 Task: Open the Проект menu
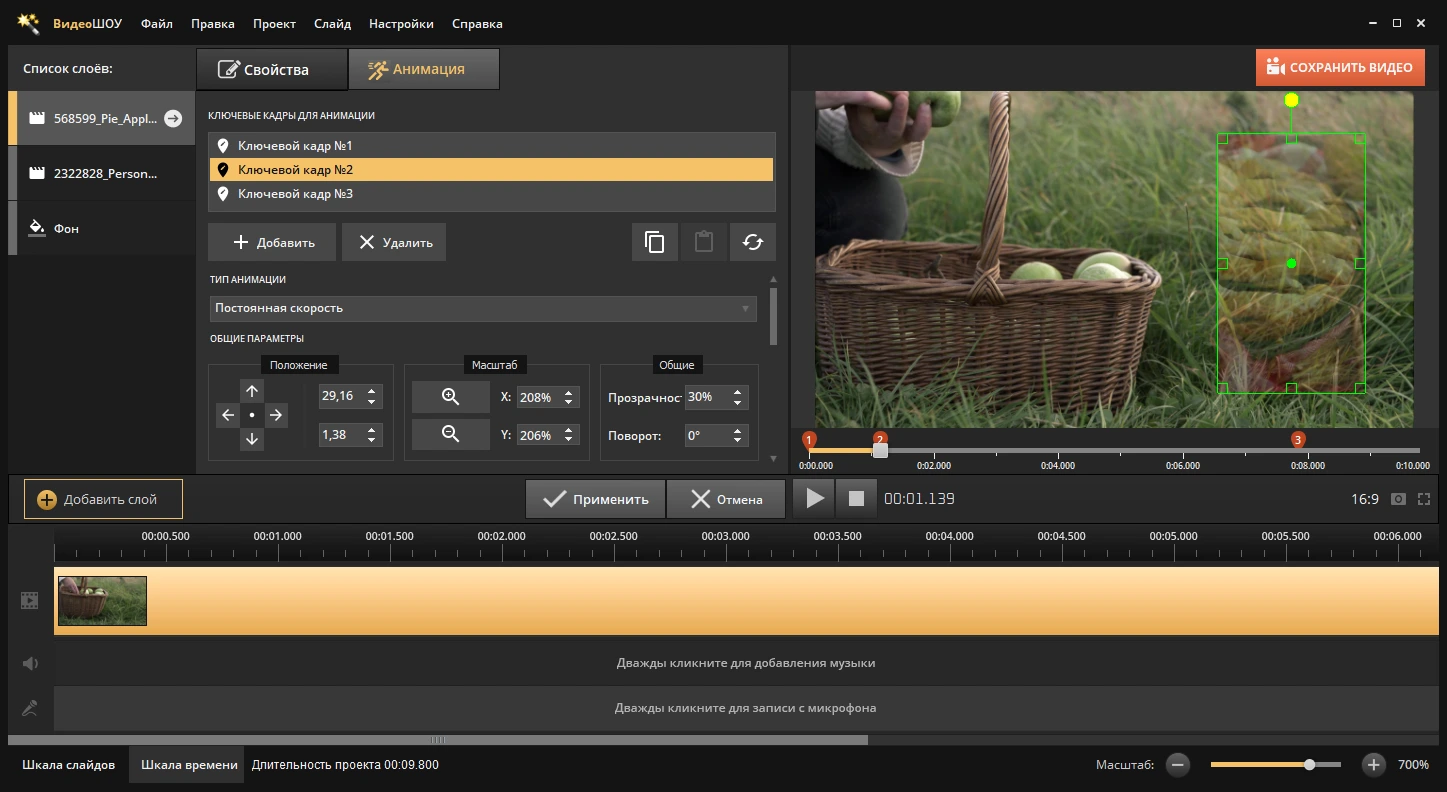274,23
